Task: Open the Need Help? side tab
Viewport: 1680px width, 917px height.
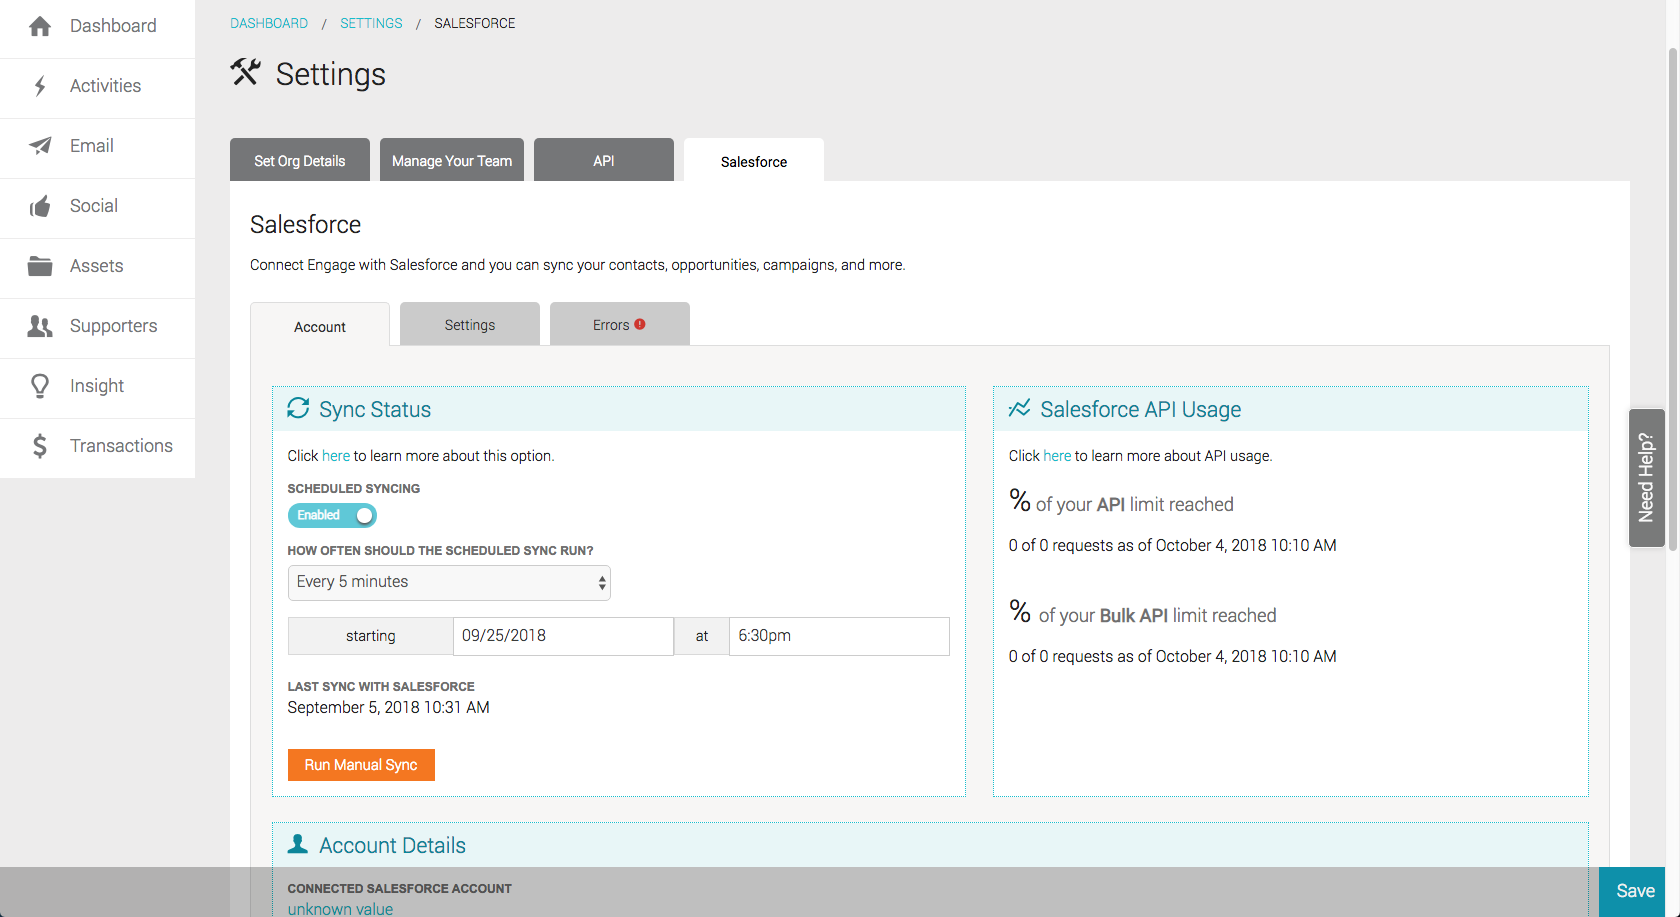Action: 1647,478
